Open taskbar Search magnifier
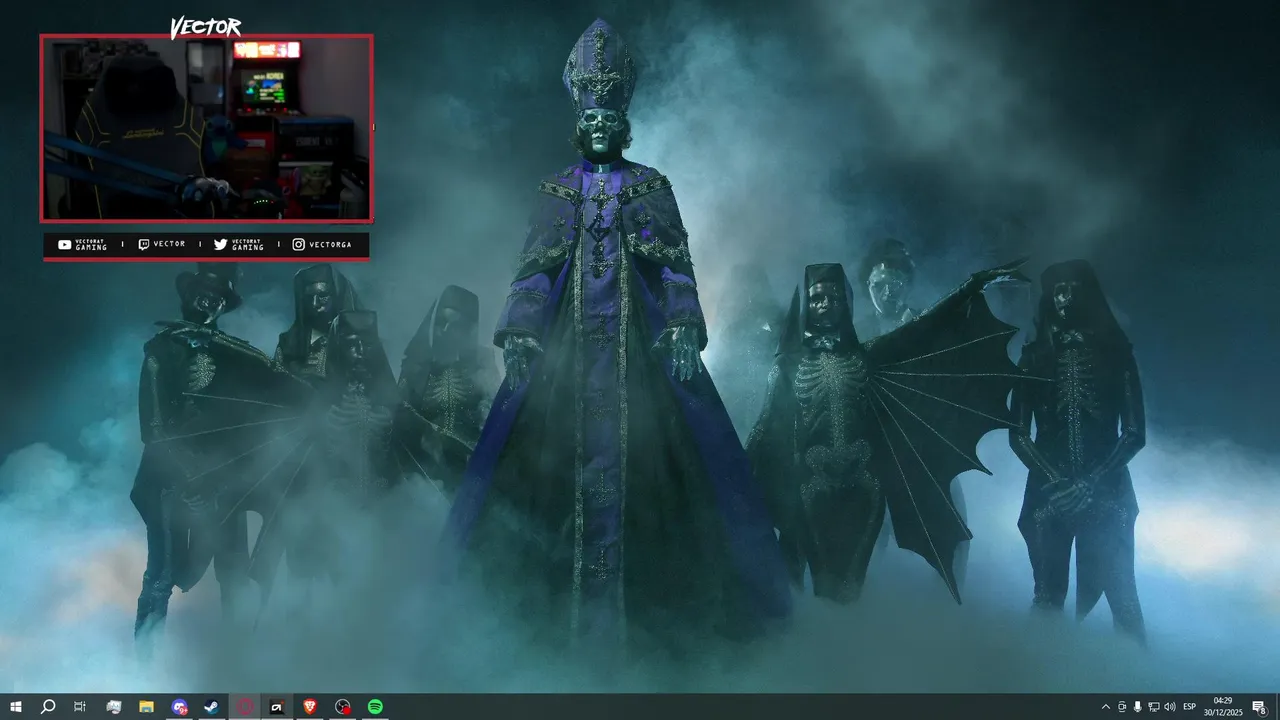1280x720 pixels. [x=47, y=707]
